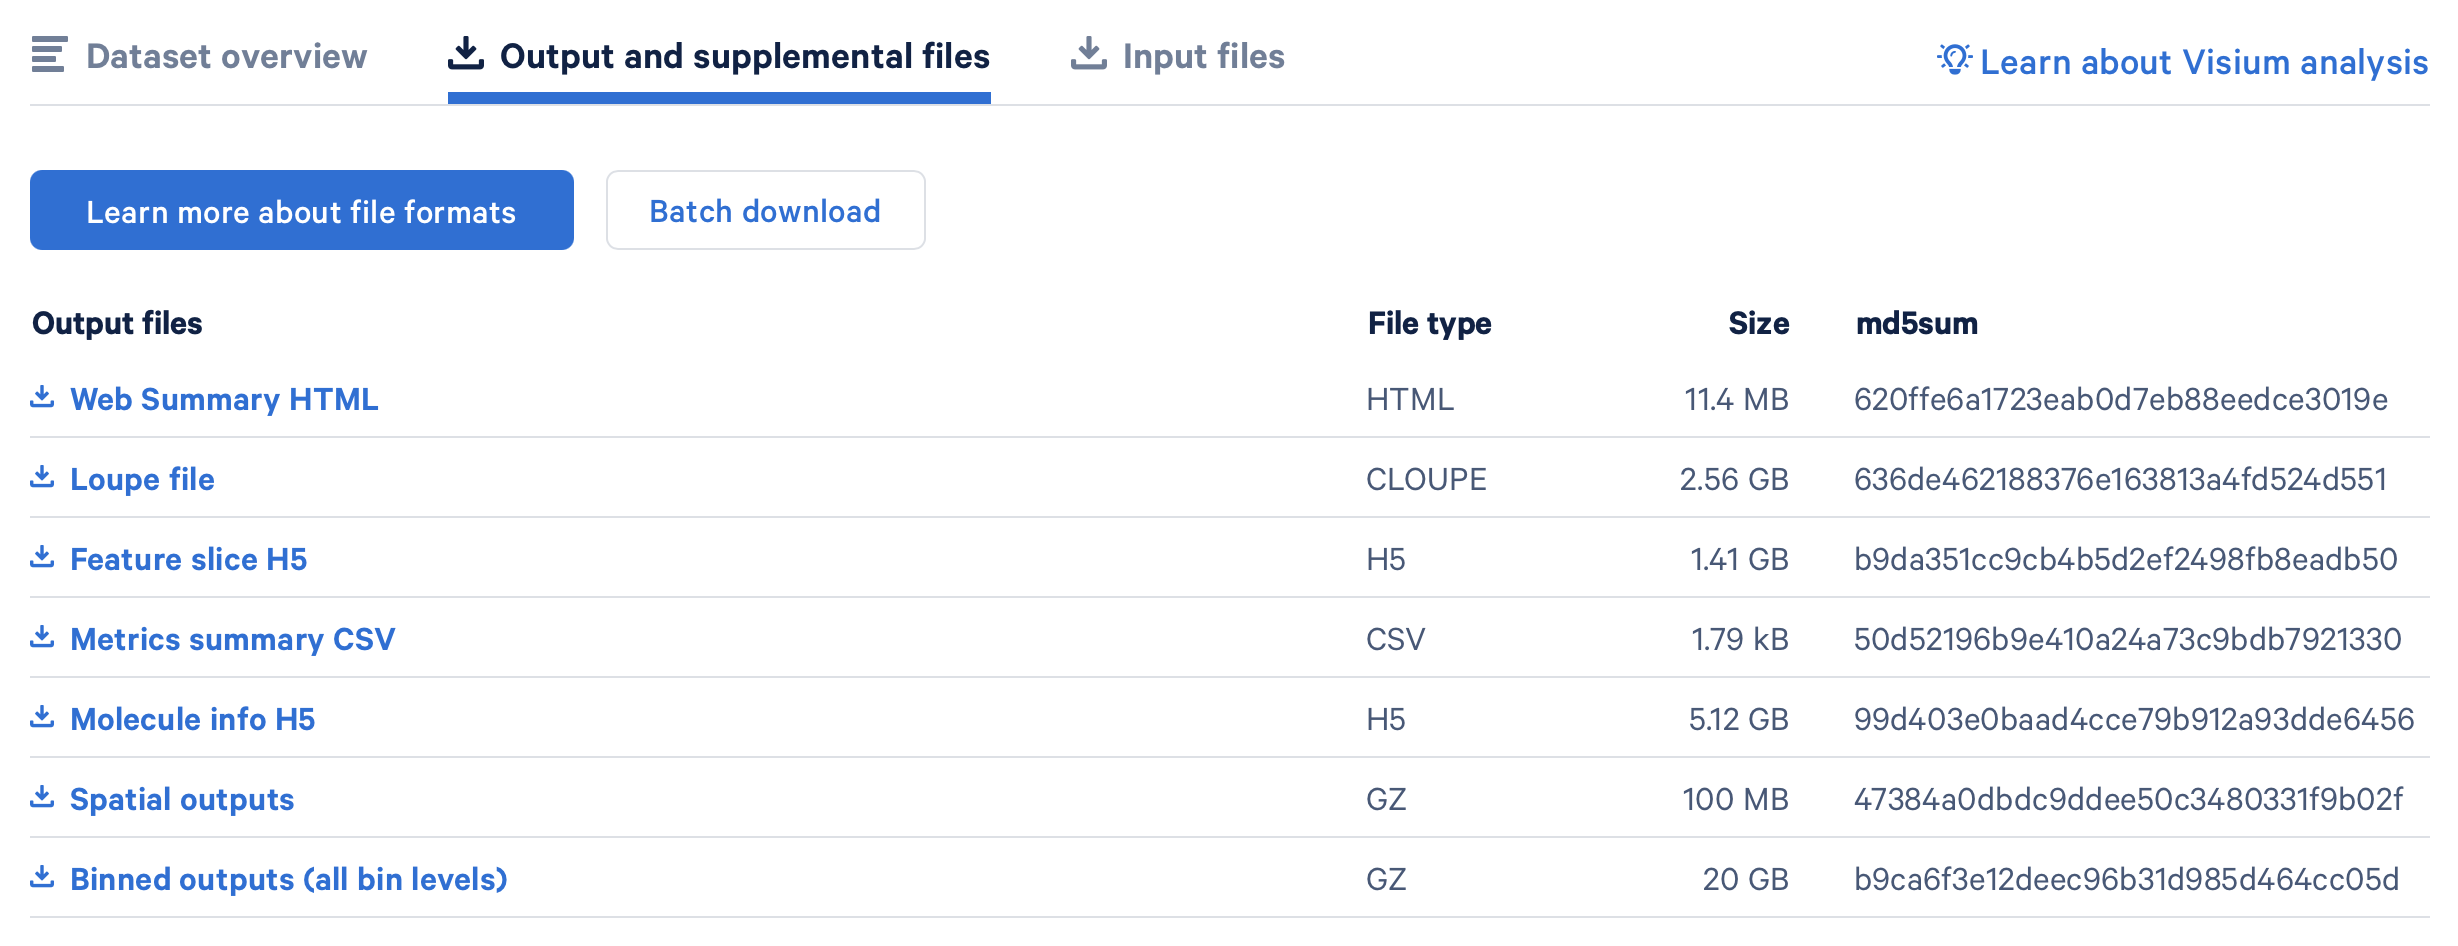2458x946 pixels.
Task: Download Binned outputs (all bin levels)
Action: click(289, 879)
